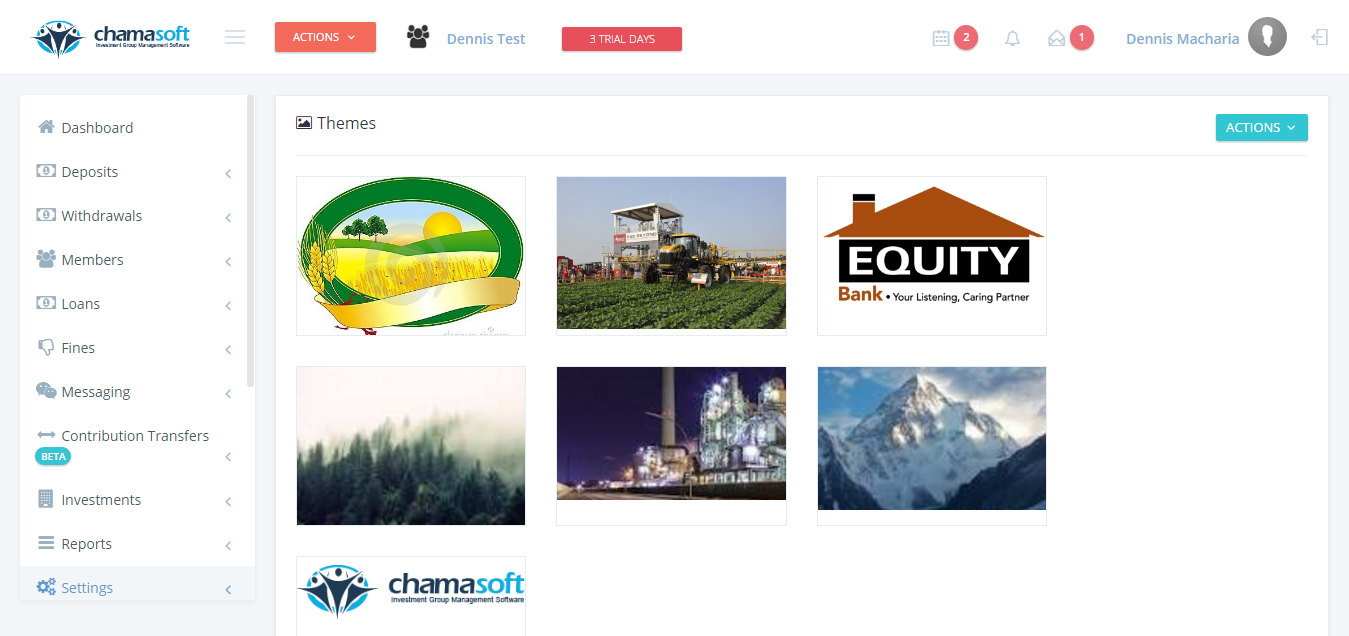Open the inbox envelope icon with badge 1
The height and width of the screenshot is (636, 1349).
tap(1056, 38)
